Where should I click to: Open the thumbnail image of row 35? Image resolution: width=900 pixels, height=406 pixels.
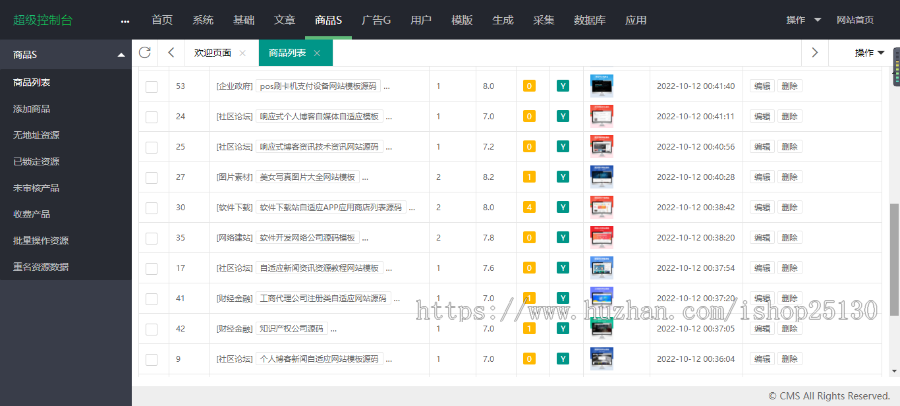[x=602, y=237]
